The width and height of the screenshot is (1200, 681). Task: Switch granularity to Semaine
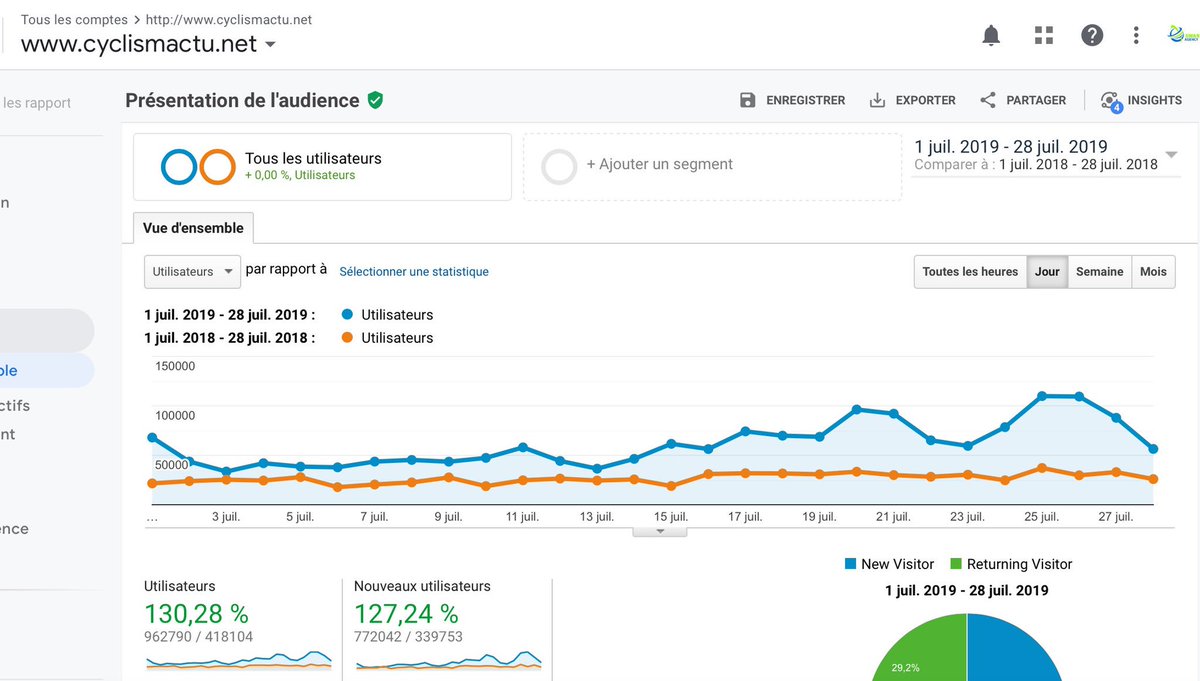click(1099, 271)
